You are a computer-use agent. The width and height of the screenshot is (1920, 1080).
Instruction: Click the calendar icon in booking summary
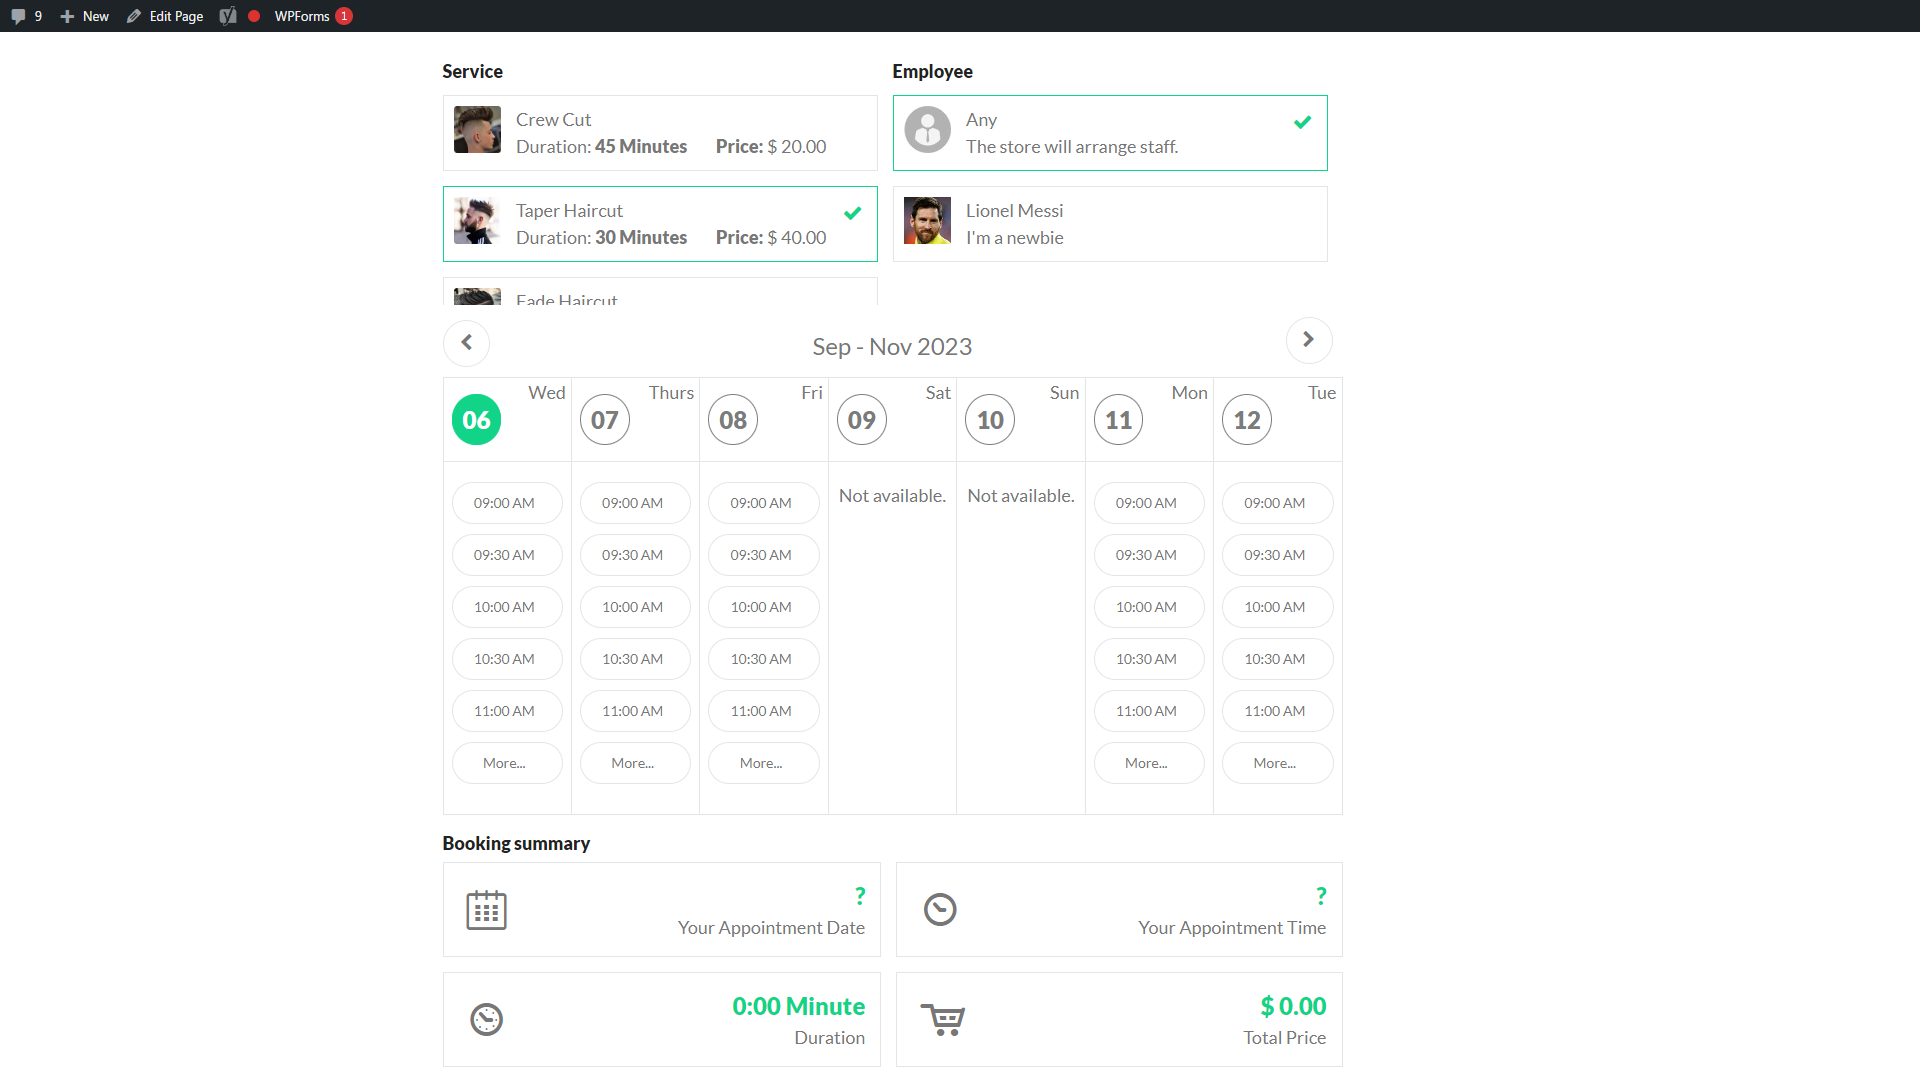click(x=486, y=910)
